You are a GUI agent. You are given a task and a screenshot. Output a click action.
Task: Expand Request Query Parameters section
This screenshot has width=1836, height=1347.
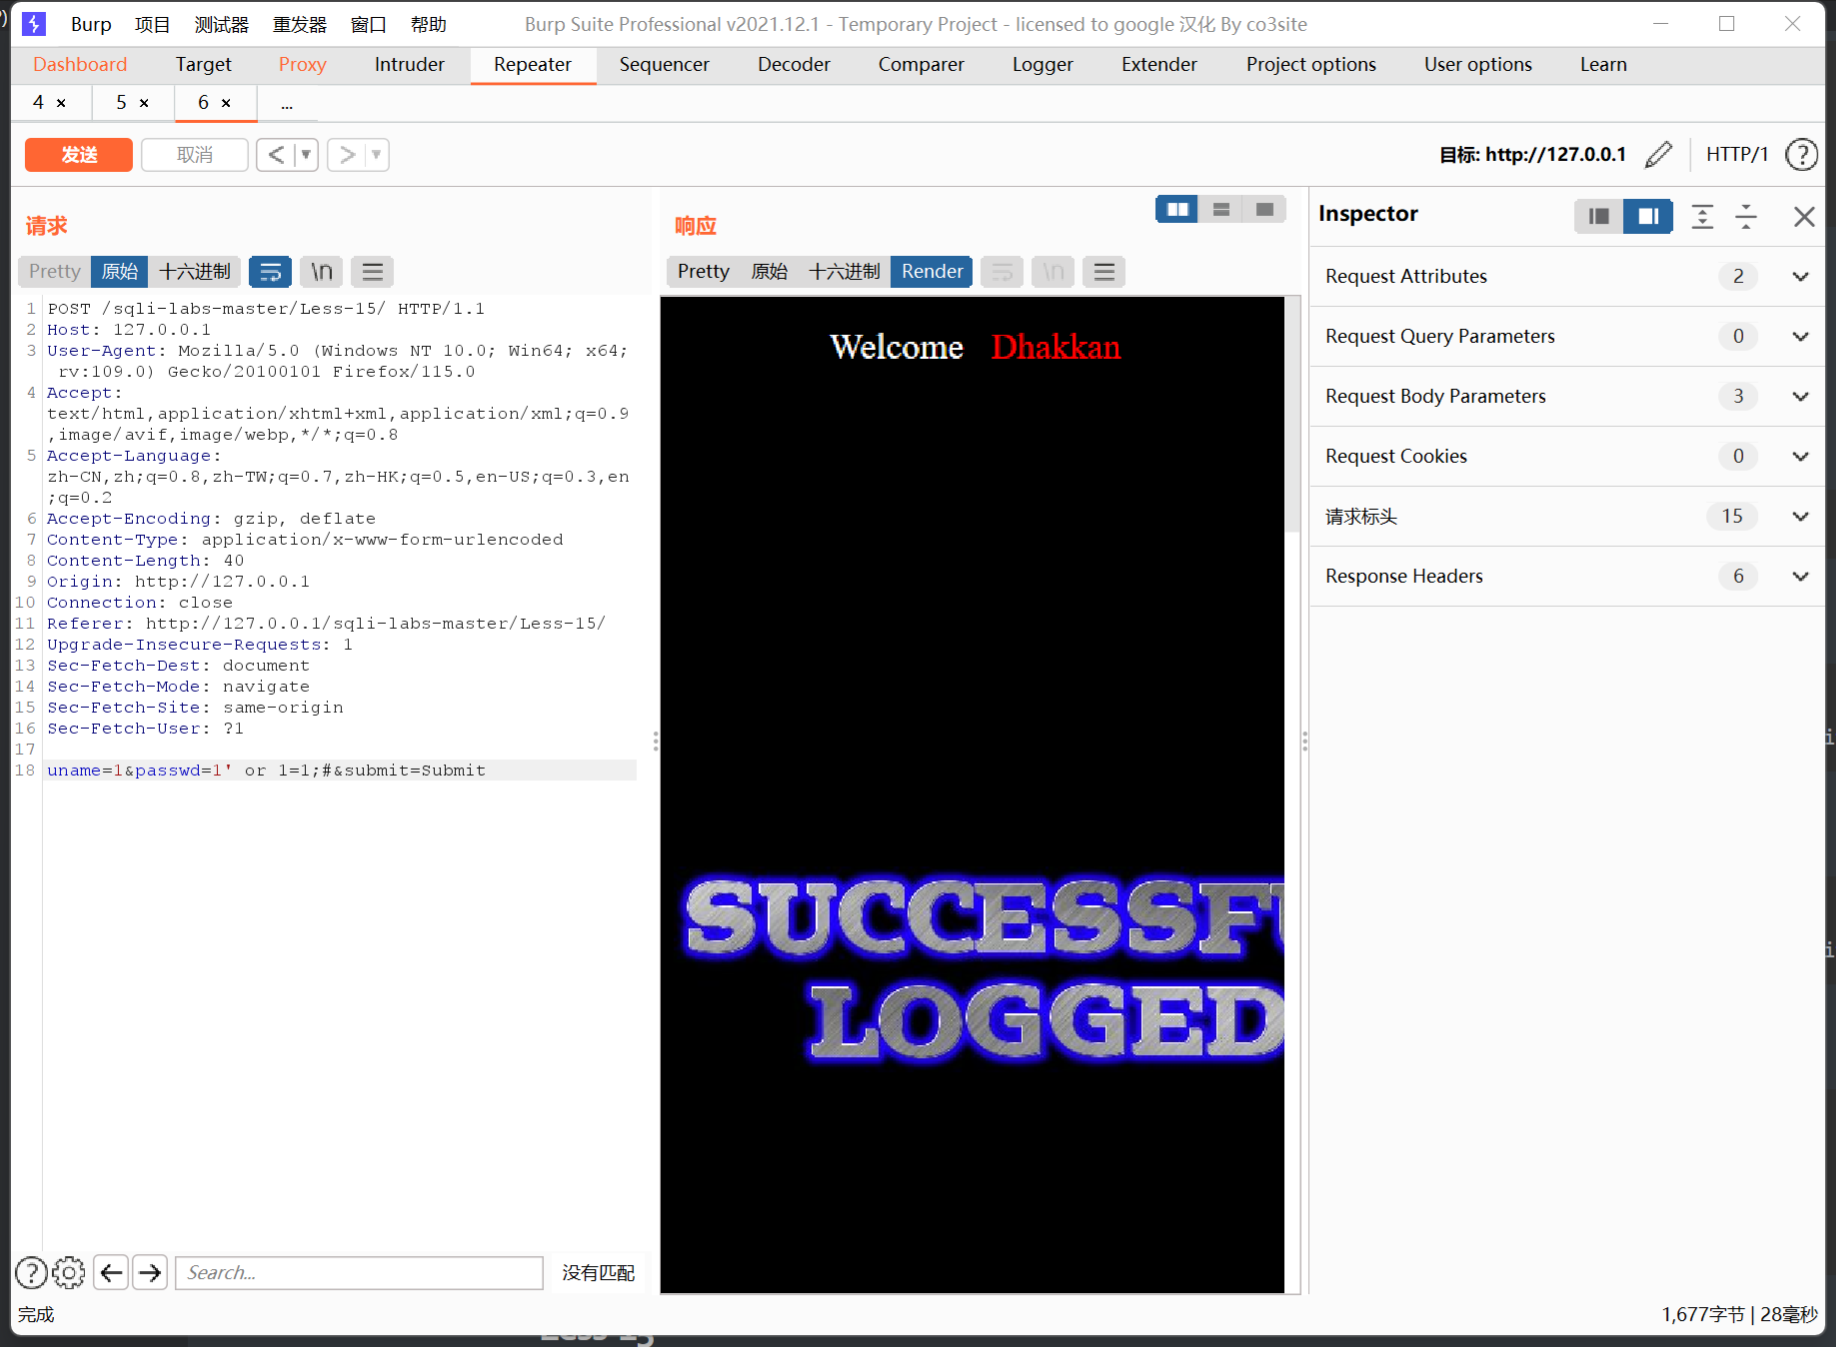coord(1567,336)
